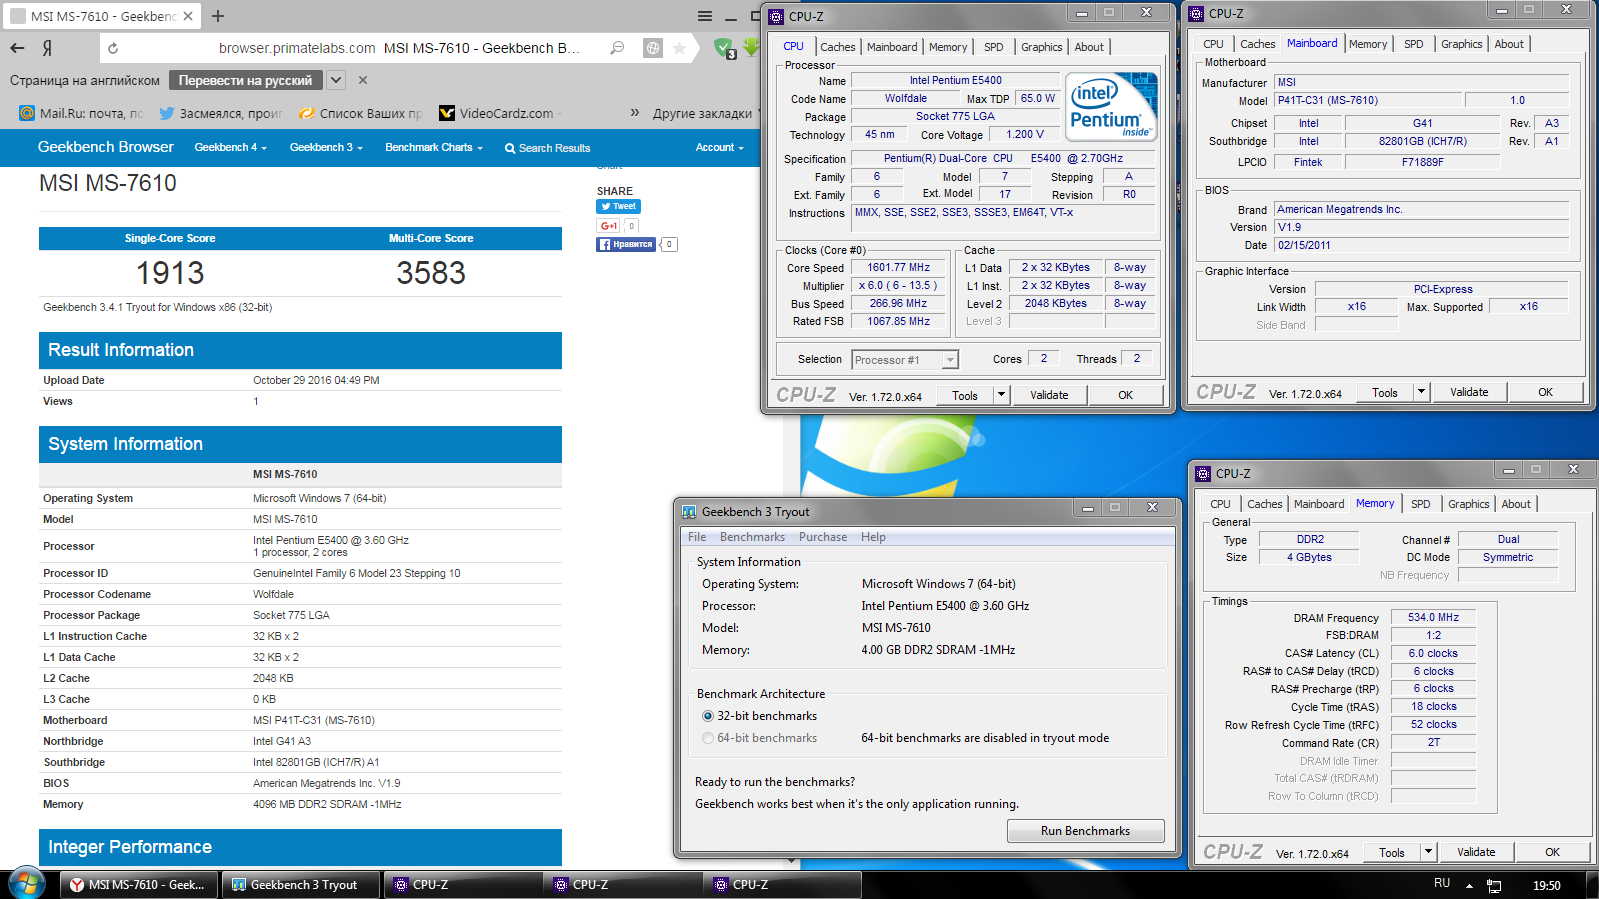Close the translation bar with X
The width and height of the screenshot is (1599, 899).
coord(363,80)
